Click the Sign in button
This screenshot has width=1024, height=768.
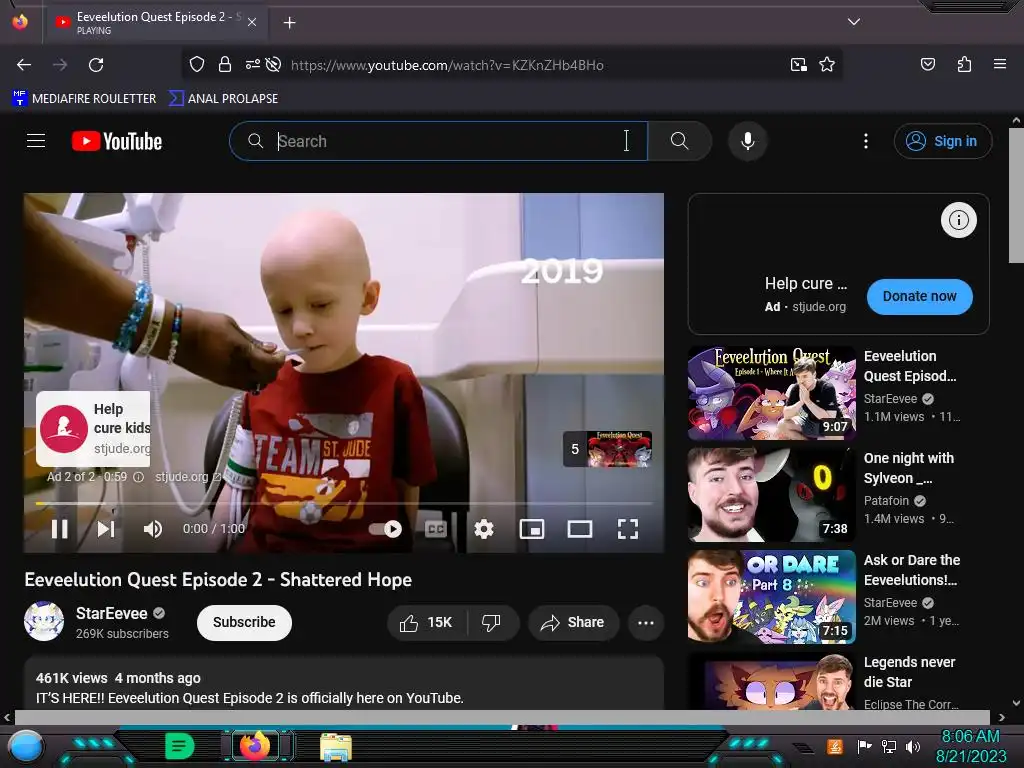(942, 141)
